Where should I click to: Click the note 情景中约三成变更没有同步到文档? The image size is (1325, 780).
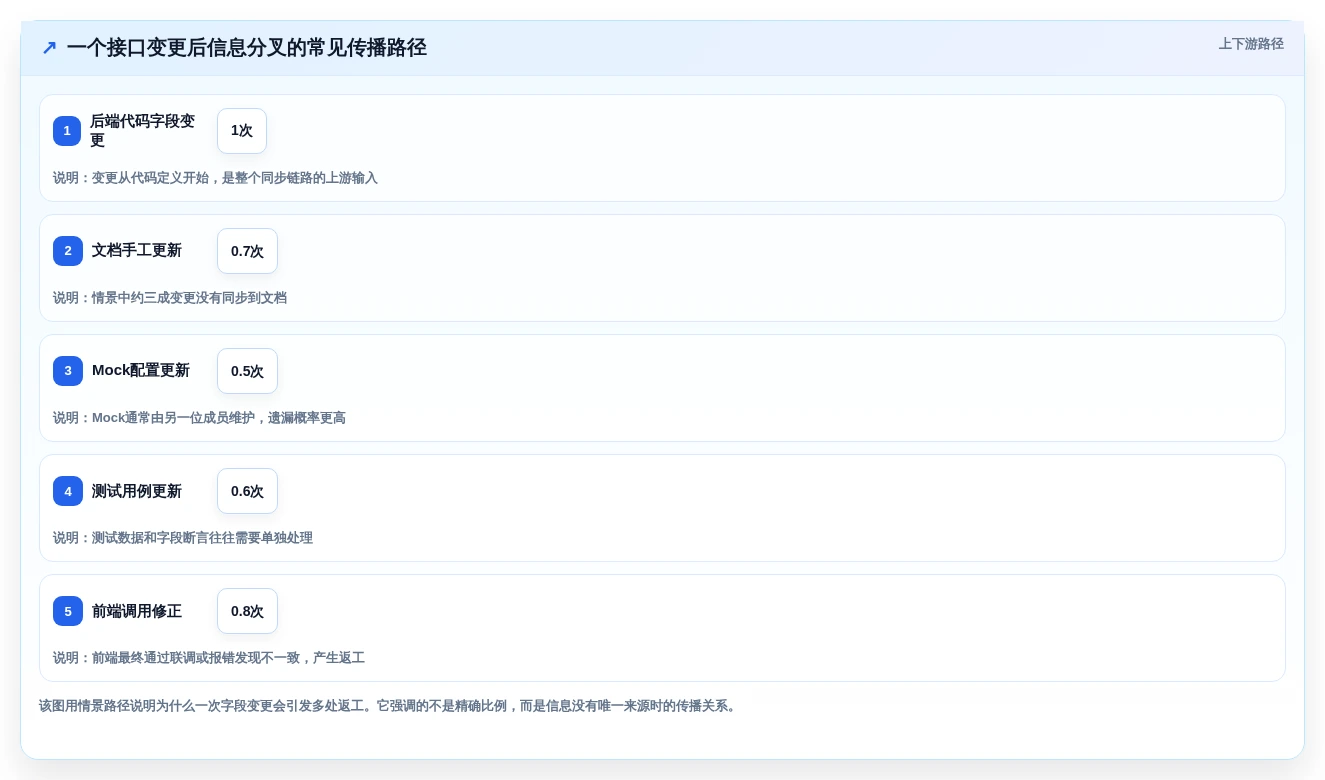(x=170, y=298)
